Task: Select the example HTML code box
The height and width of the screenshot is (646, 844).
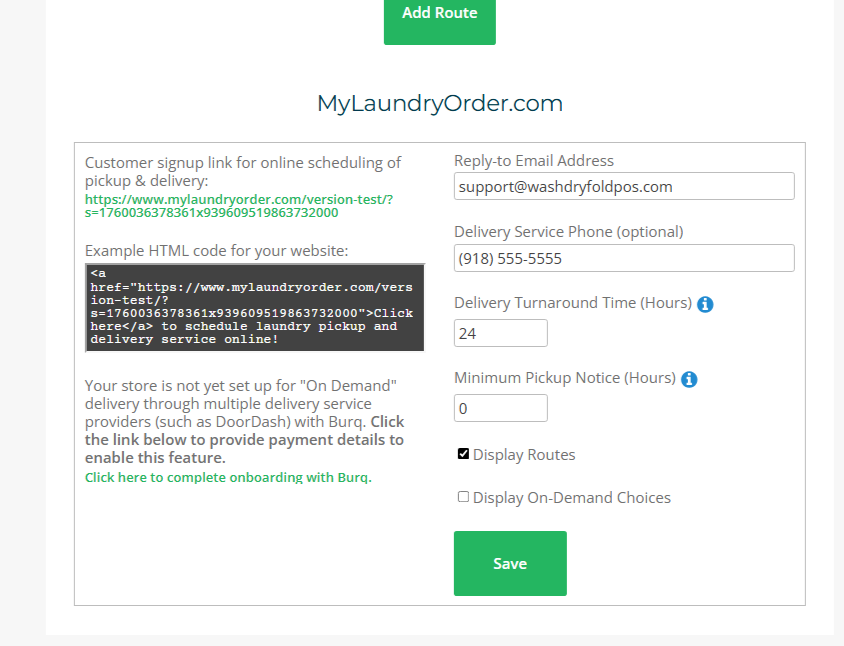Action: click(255, 307)
